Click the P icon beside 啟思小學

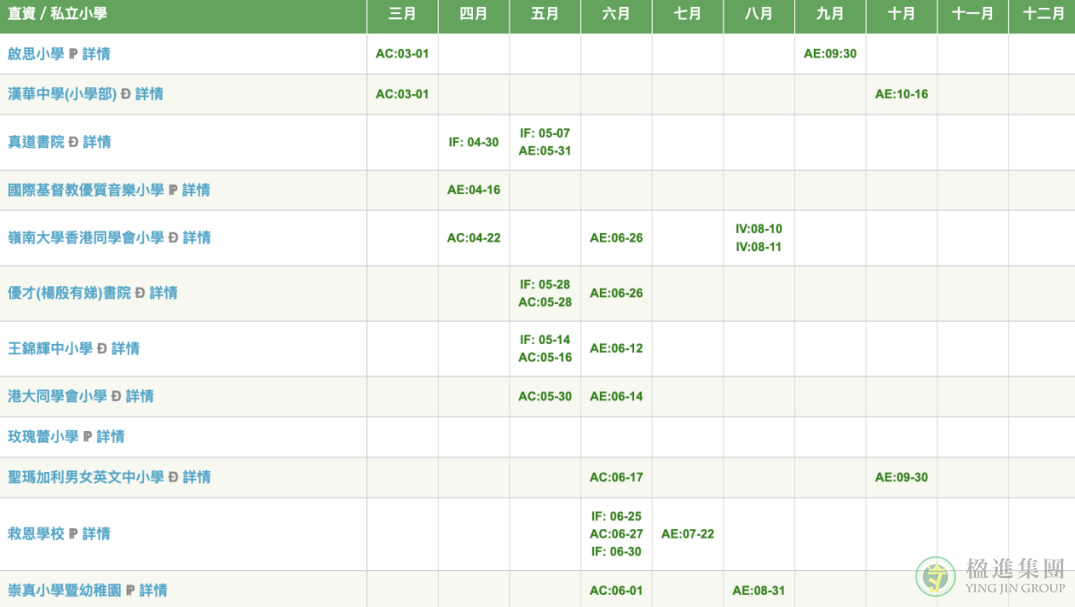click(x=73, y=54)
